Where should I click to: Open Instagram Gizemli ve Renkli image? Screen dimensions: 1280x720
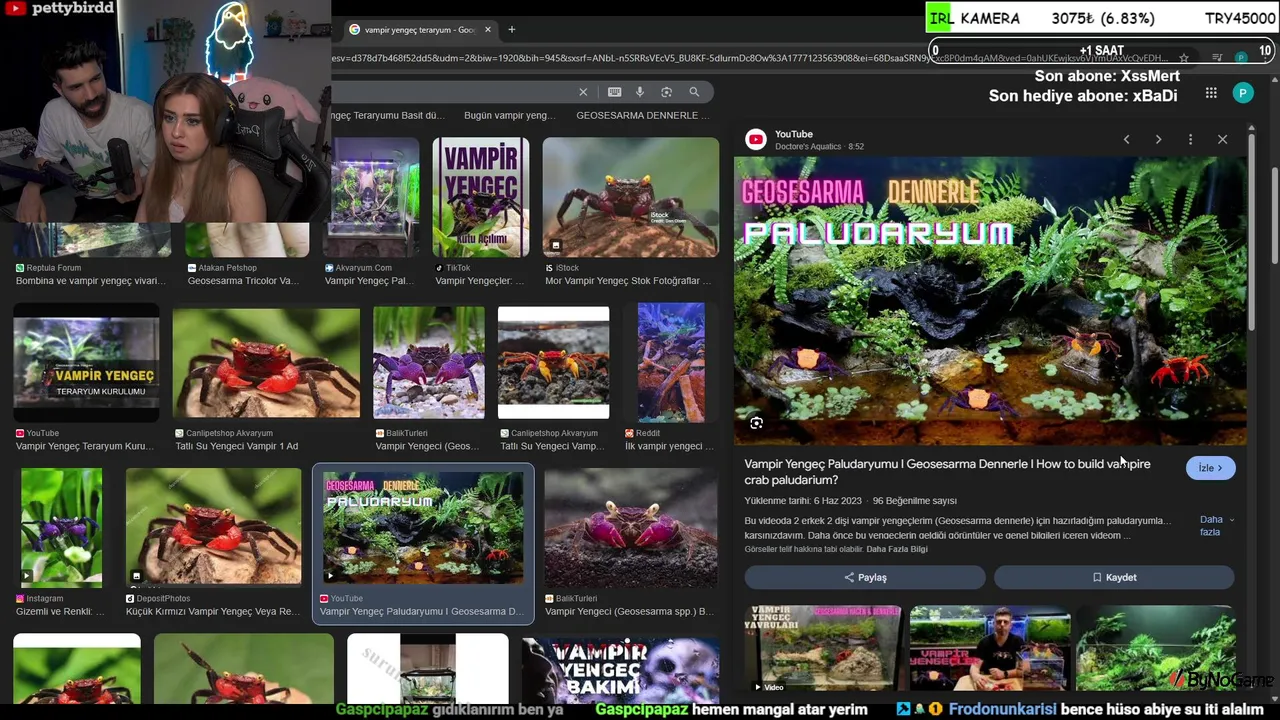click(x=61, y=527)
